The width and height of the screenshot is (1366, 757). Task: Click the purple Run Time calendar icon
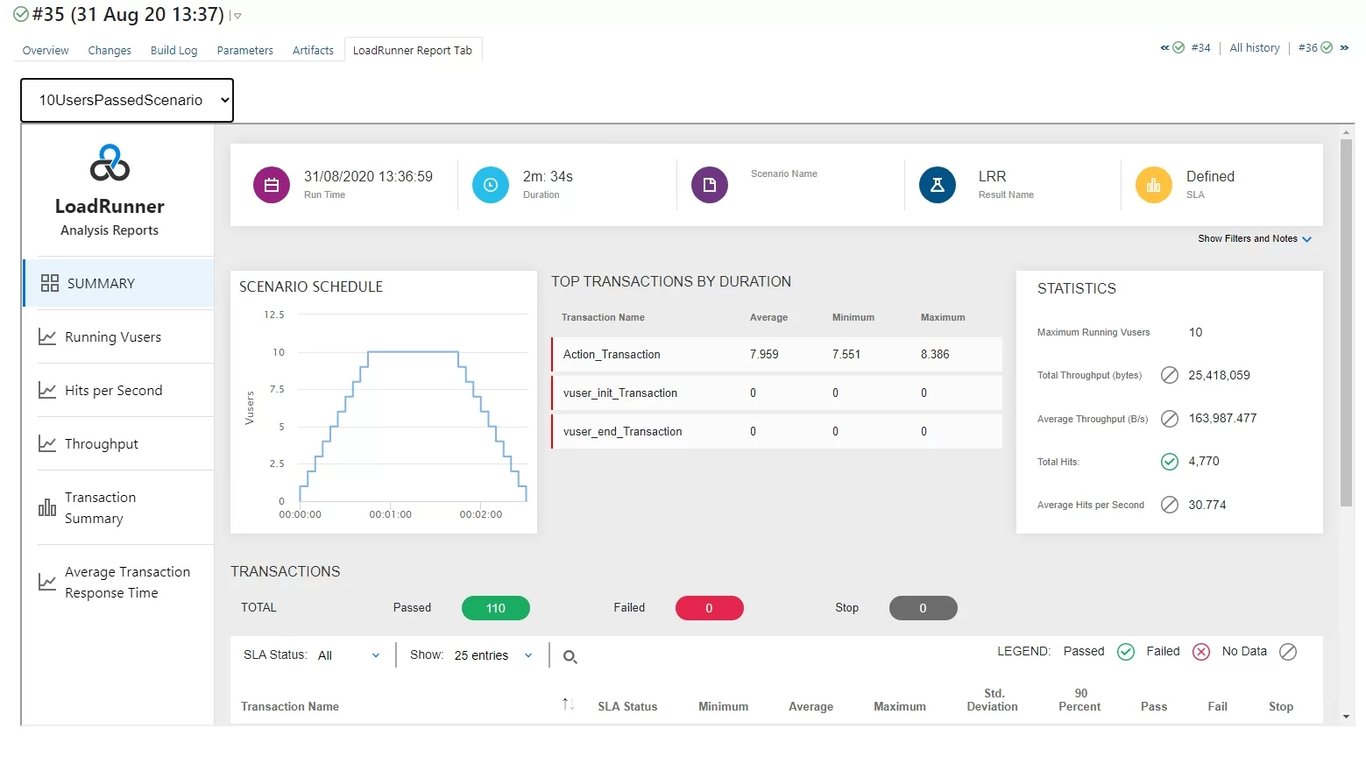[x=271, y=185]
